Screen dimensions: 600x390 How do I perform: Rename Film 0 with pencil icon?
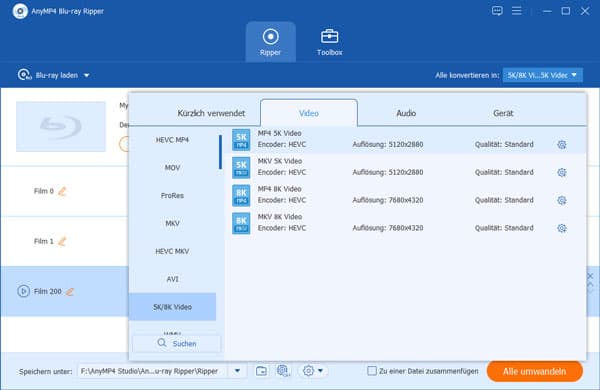62,191
